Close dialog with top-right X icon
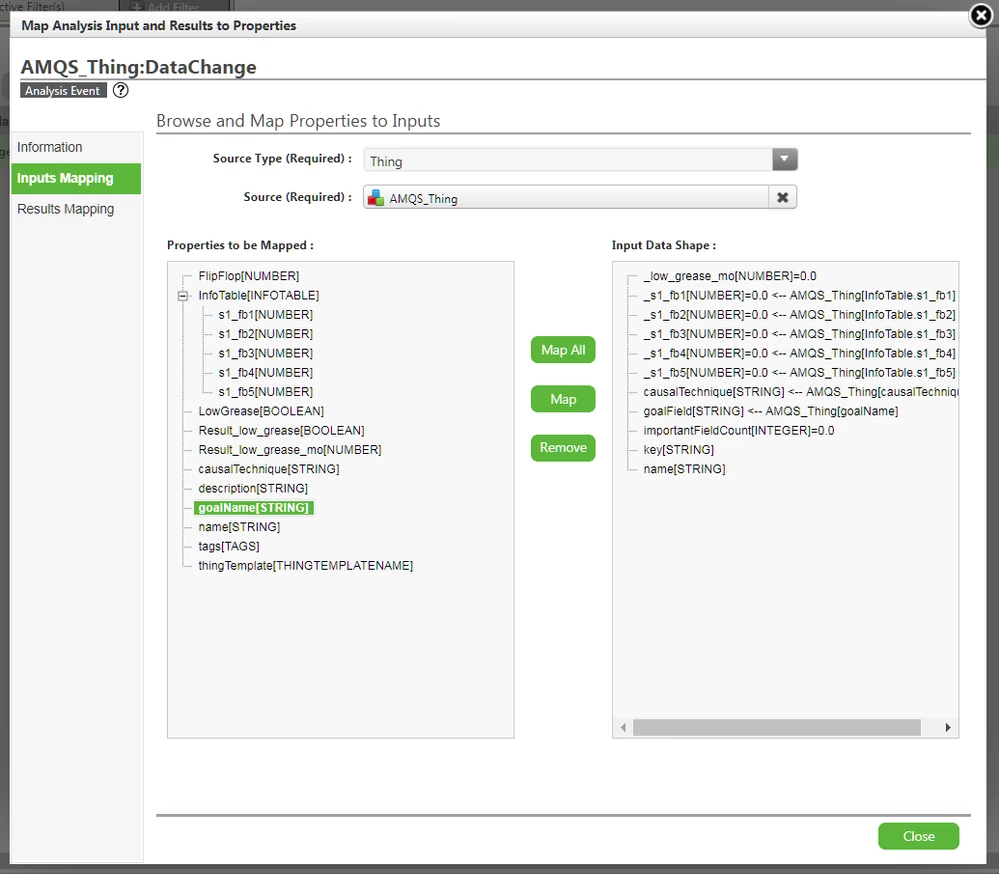The width and height of the screenshot is (999, 874). pyautogui.click(x=981, y=15)
